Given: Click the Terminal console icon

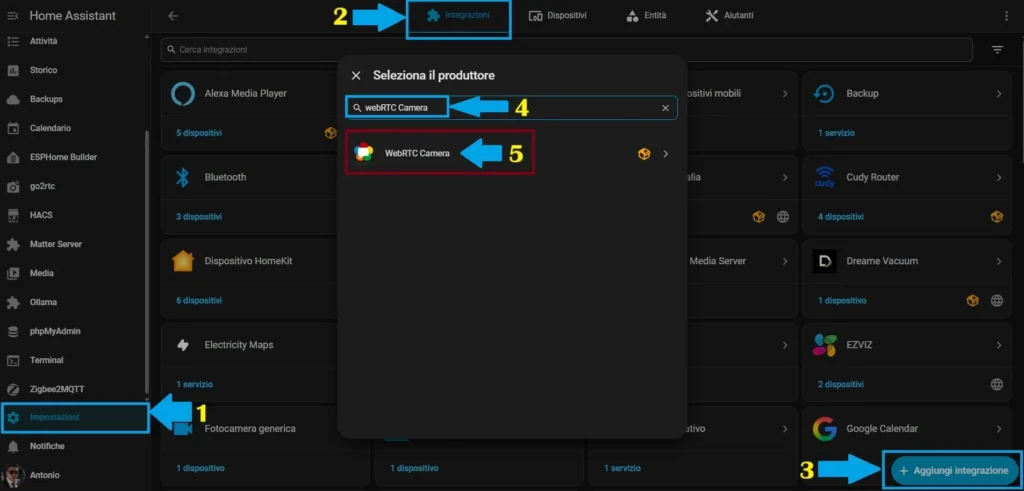Looking at the screenshot, I should (x=12, y=360).
